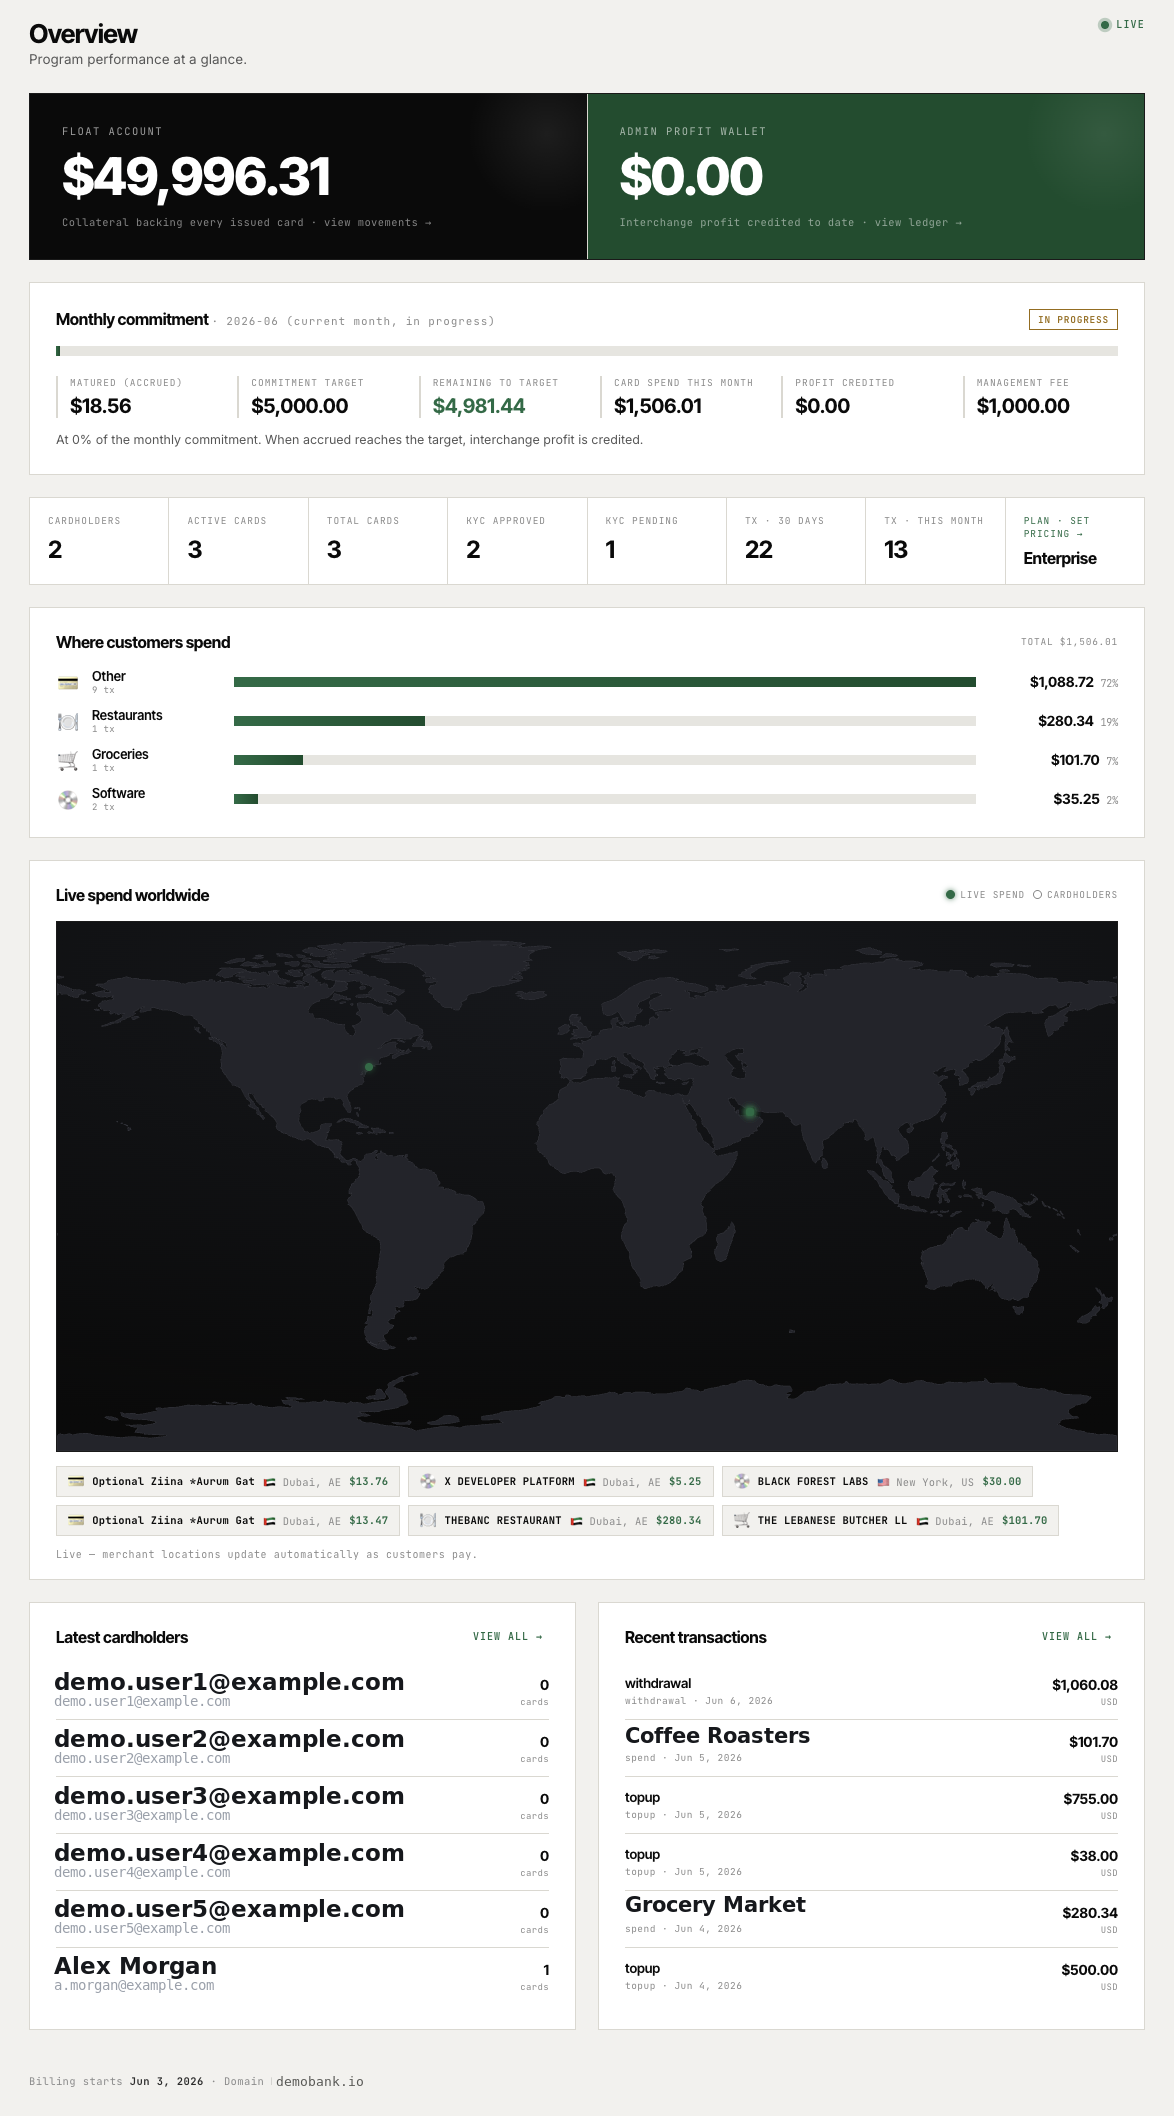The width and height of the screenshot is (1174, 2116).
Task: Click cart icon on LEBANESE BUTCHER chip
Action: [x=742, y=1520]
